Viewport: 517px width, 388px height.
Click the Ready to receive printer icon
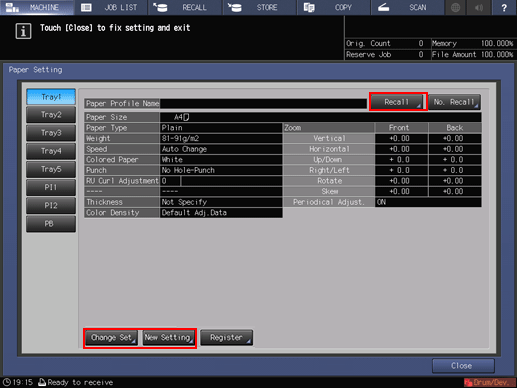[x=42, y=382]
